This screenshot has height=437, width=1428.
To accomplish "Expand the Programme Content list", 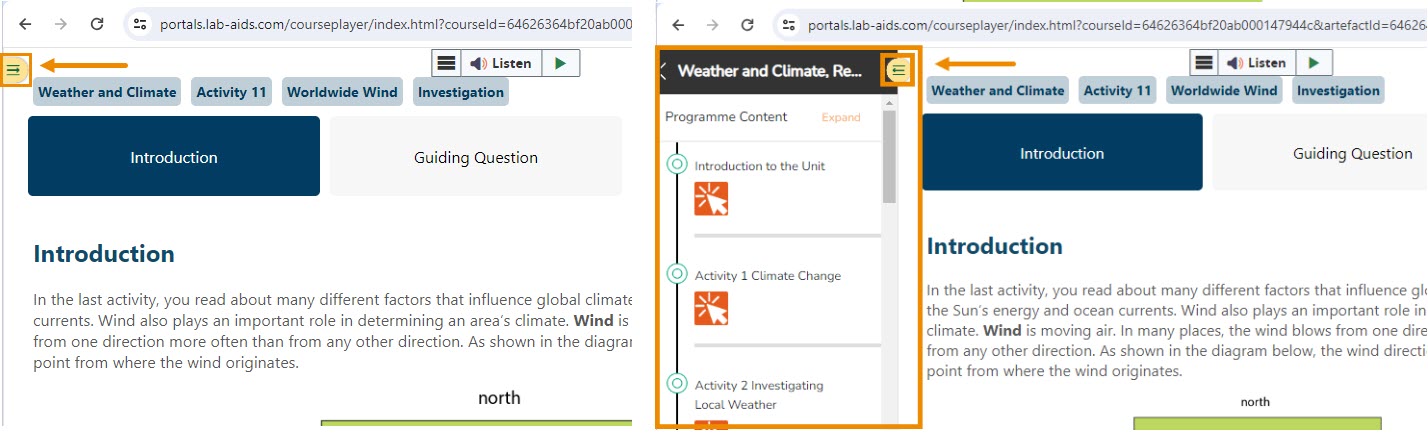I will (x=840, y=117).
